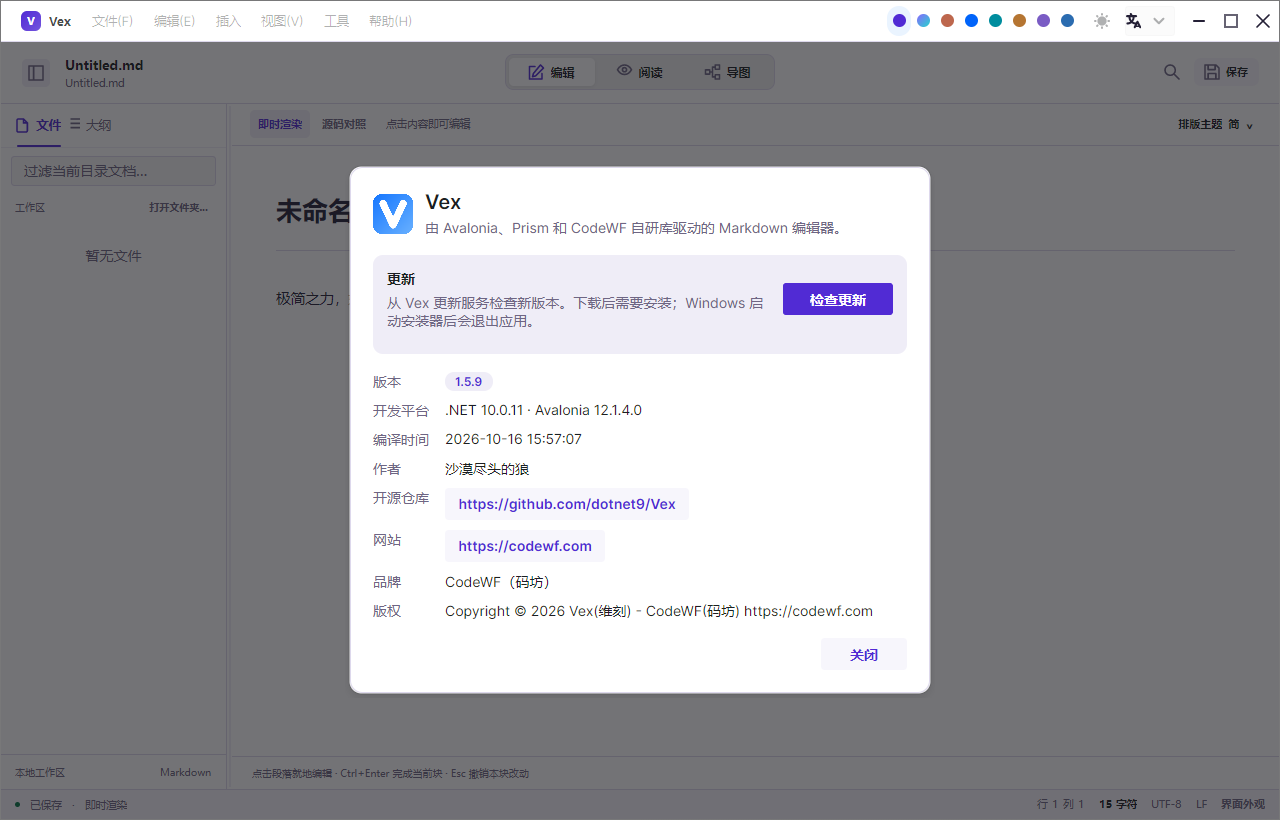
Task: Click the filter documents input field
Action: tap(113, 171)
